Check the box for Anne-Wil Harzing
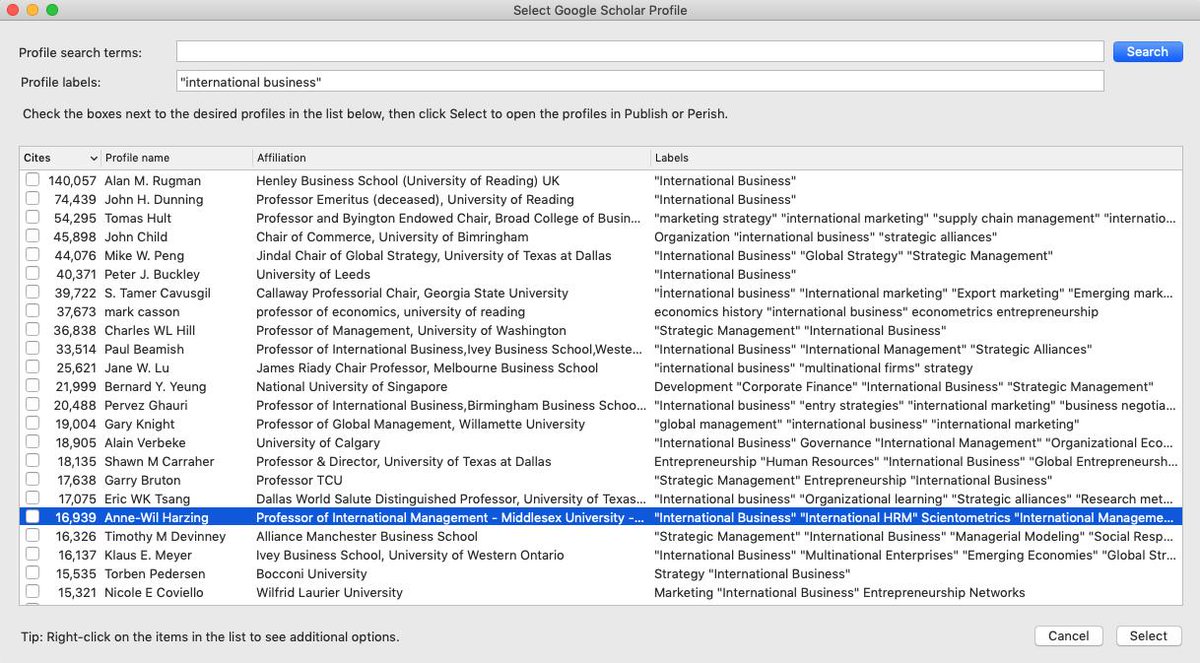The width and height of the screenshot is (1200, 663). click(x=33, y=517)
